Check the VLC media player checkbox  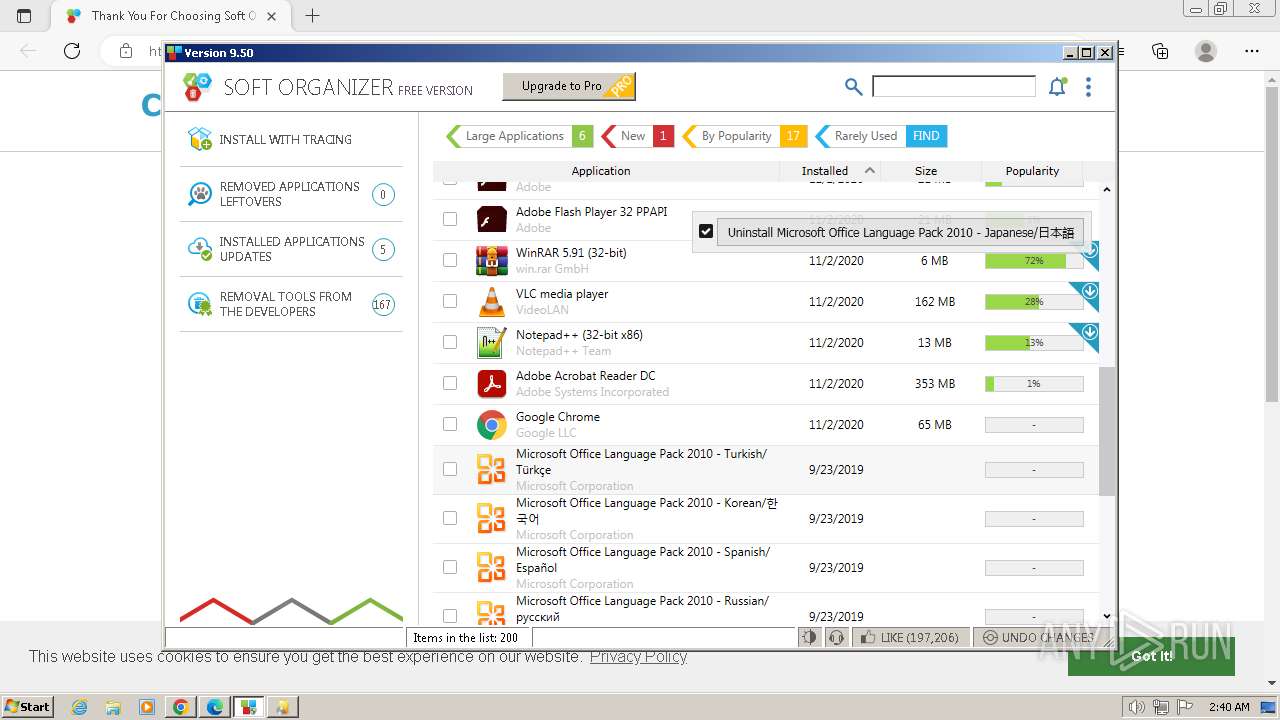pos(450,301)
